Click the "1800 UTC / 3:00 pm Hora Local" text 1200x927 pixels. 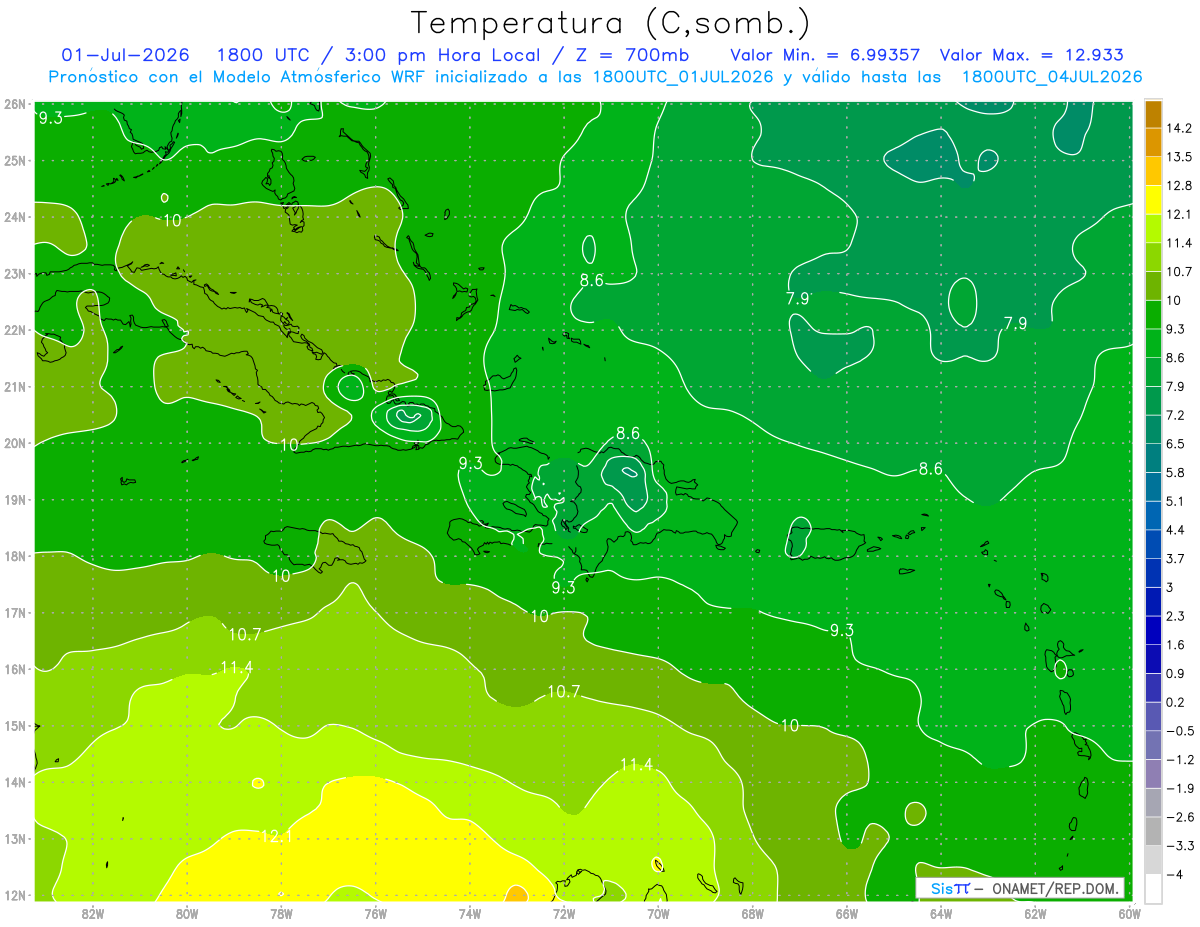tap(376, 55)
